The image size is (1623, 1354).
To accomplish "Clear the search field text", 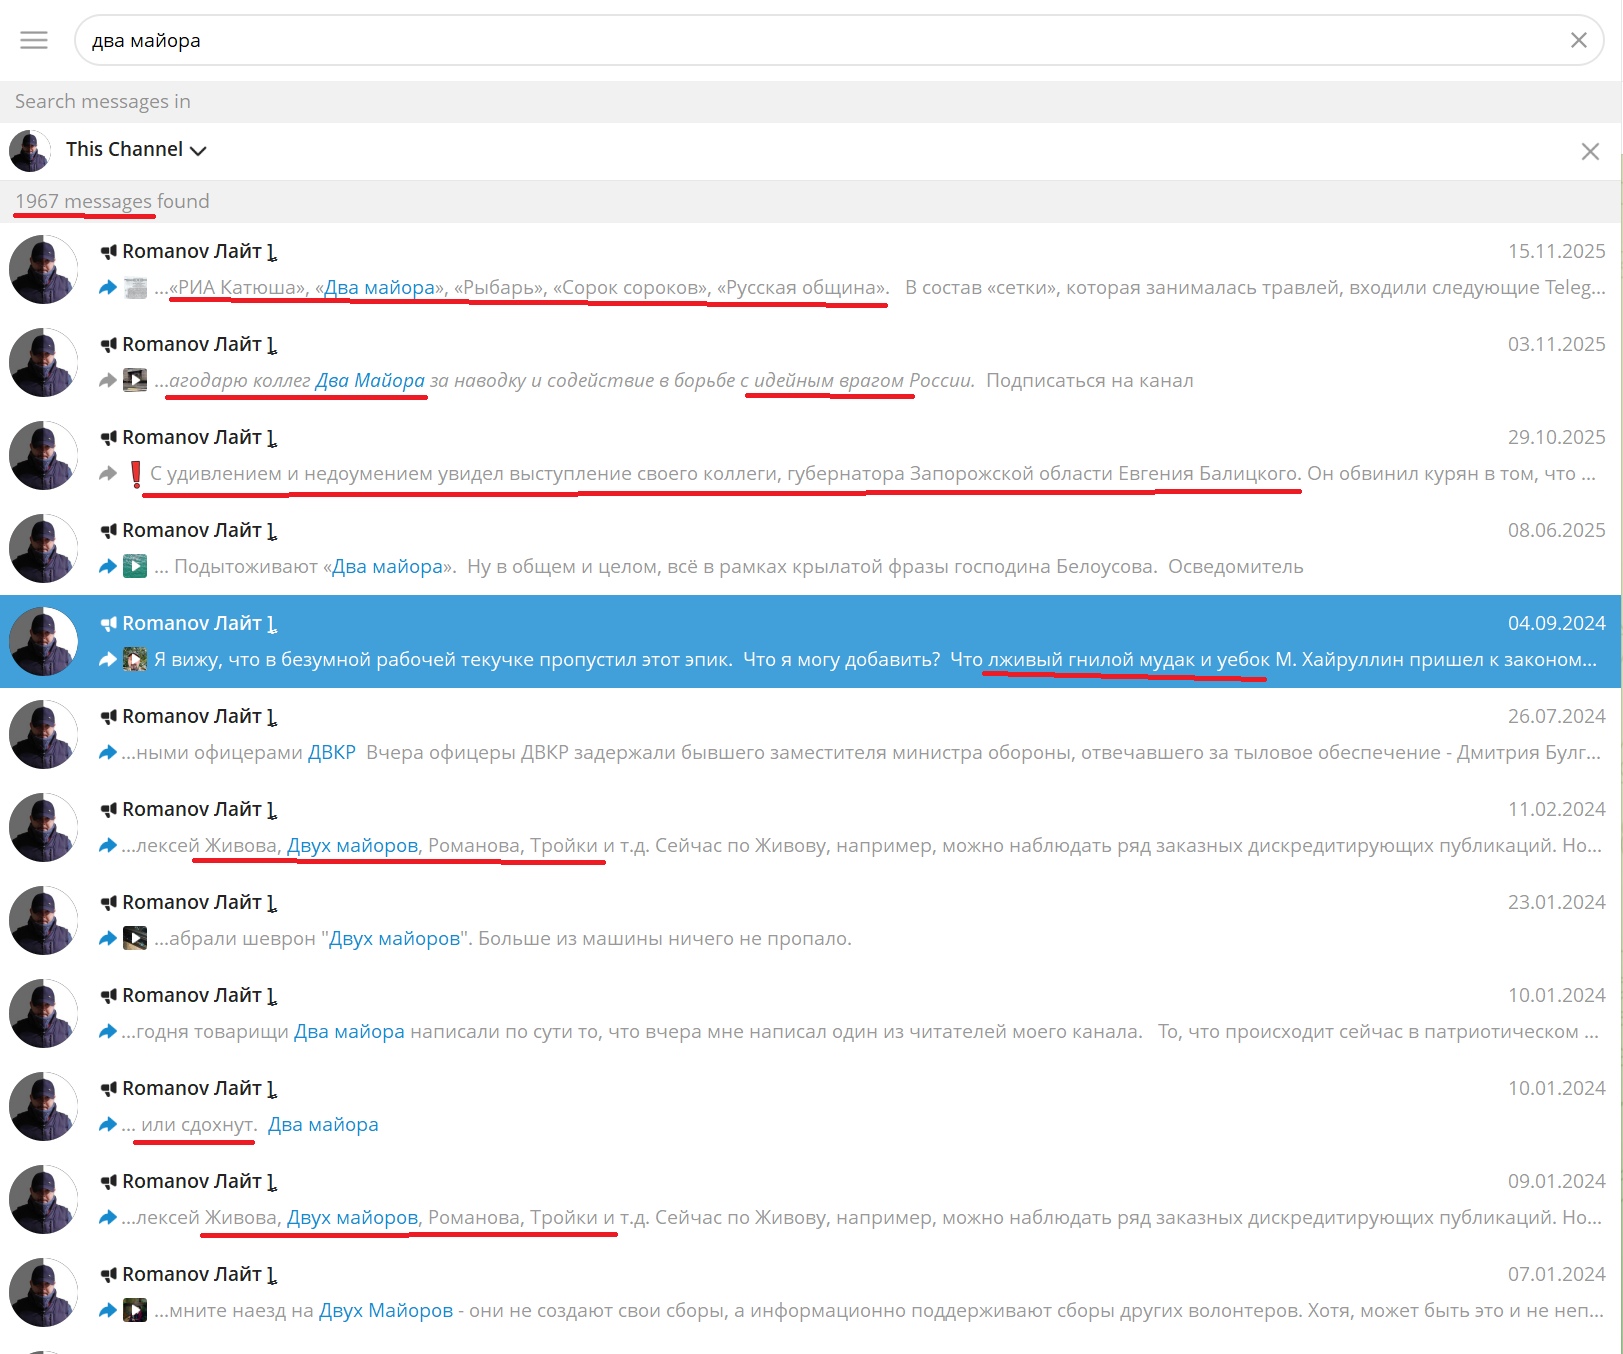I will (1578, 40).
